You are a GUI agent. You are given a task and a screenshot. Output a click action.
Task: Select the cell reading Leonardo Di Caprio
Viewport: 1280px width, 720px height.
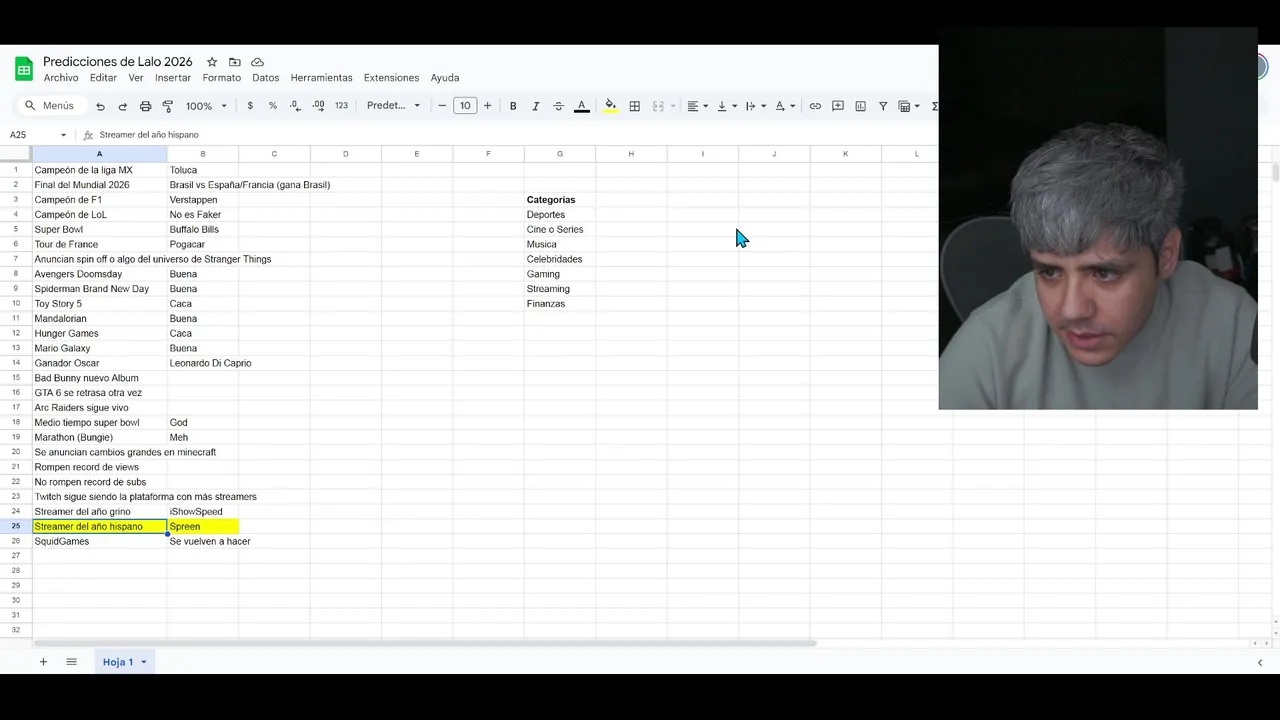[x=203, y=363]
